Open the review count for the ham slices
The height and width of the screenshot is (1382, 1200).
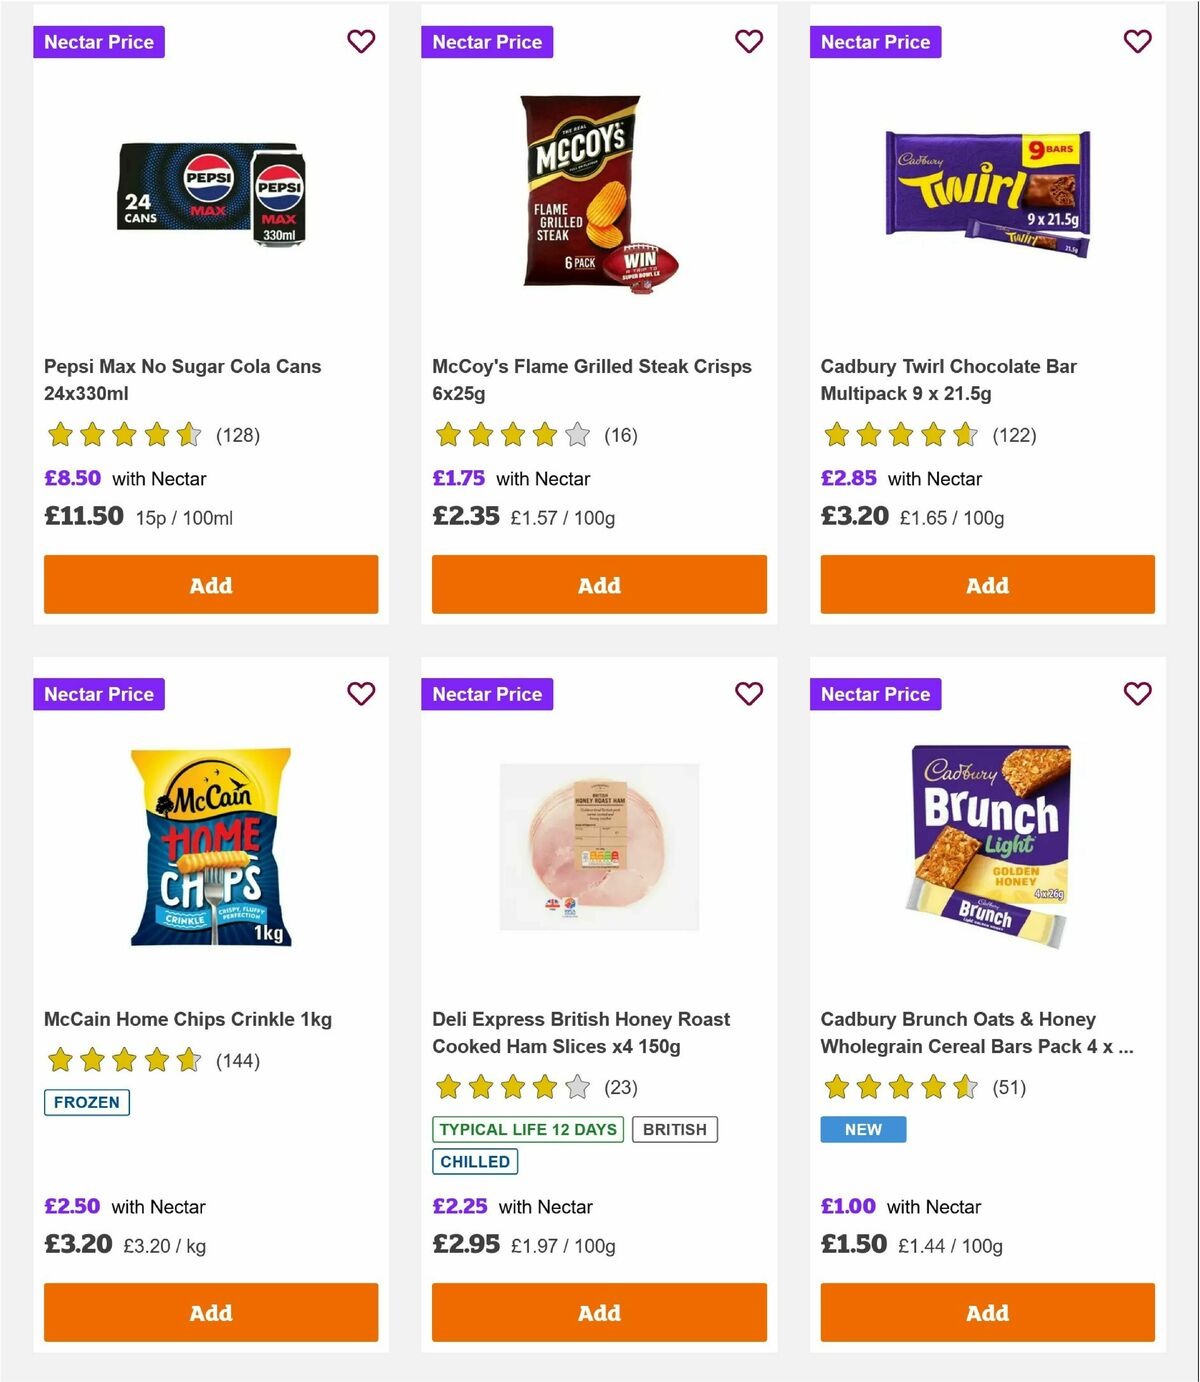(x=619, y=1087)
